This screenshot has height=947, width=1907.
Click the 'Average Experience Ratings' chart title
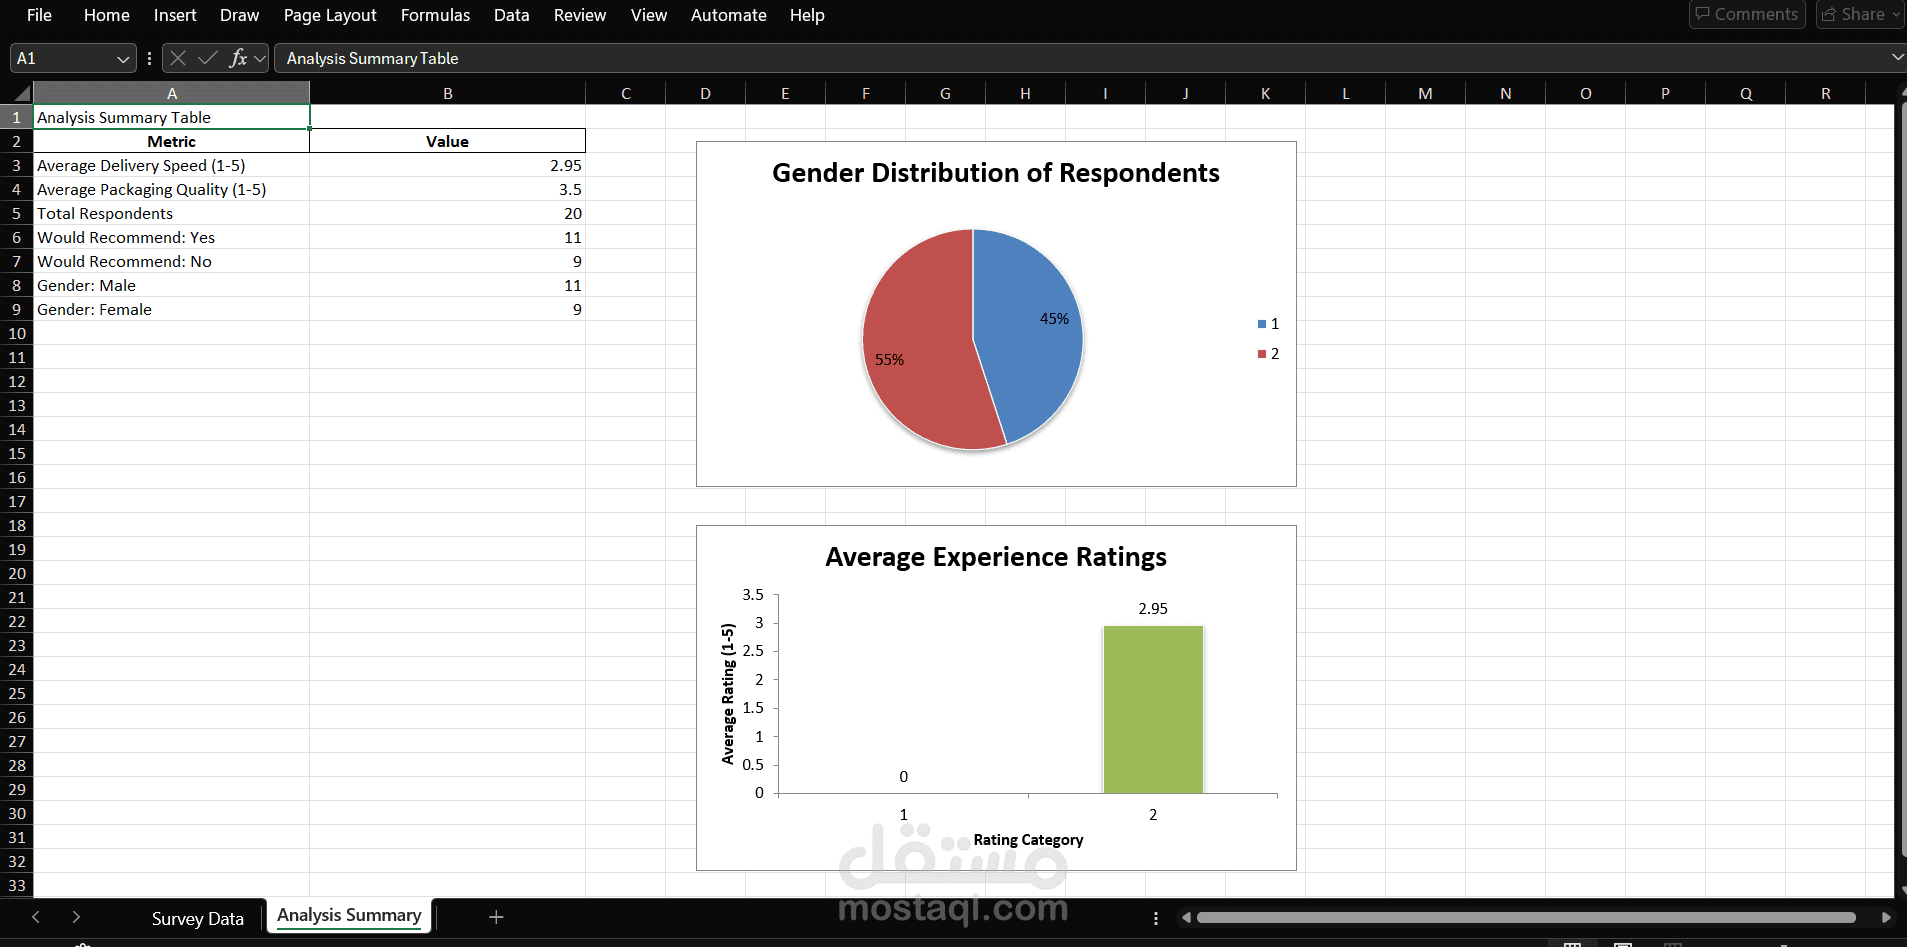coord(996,557)
